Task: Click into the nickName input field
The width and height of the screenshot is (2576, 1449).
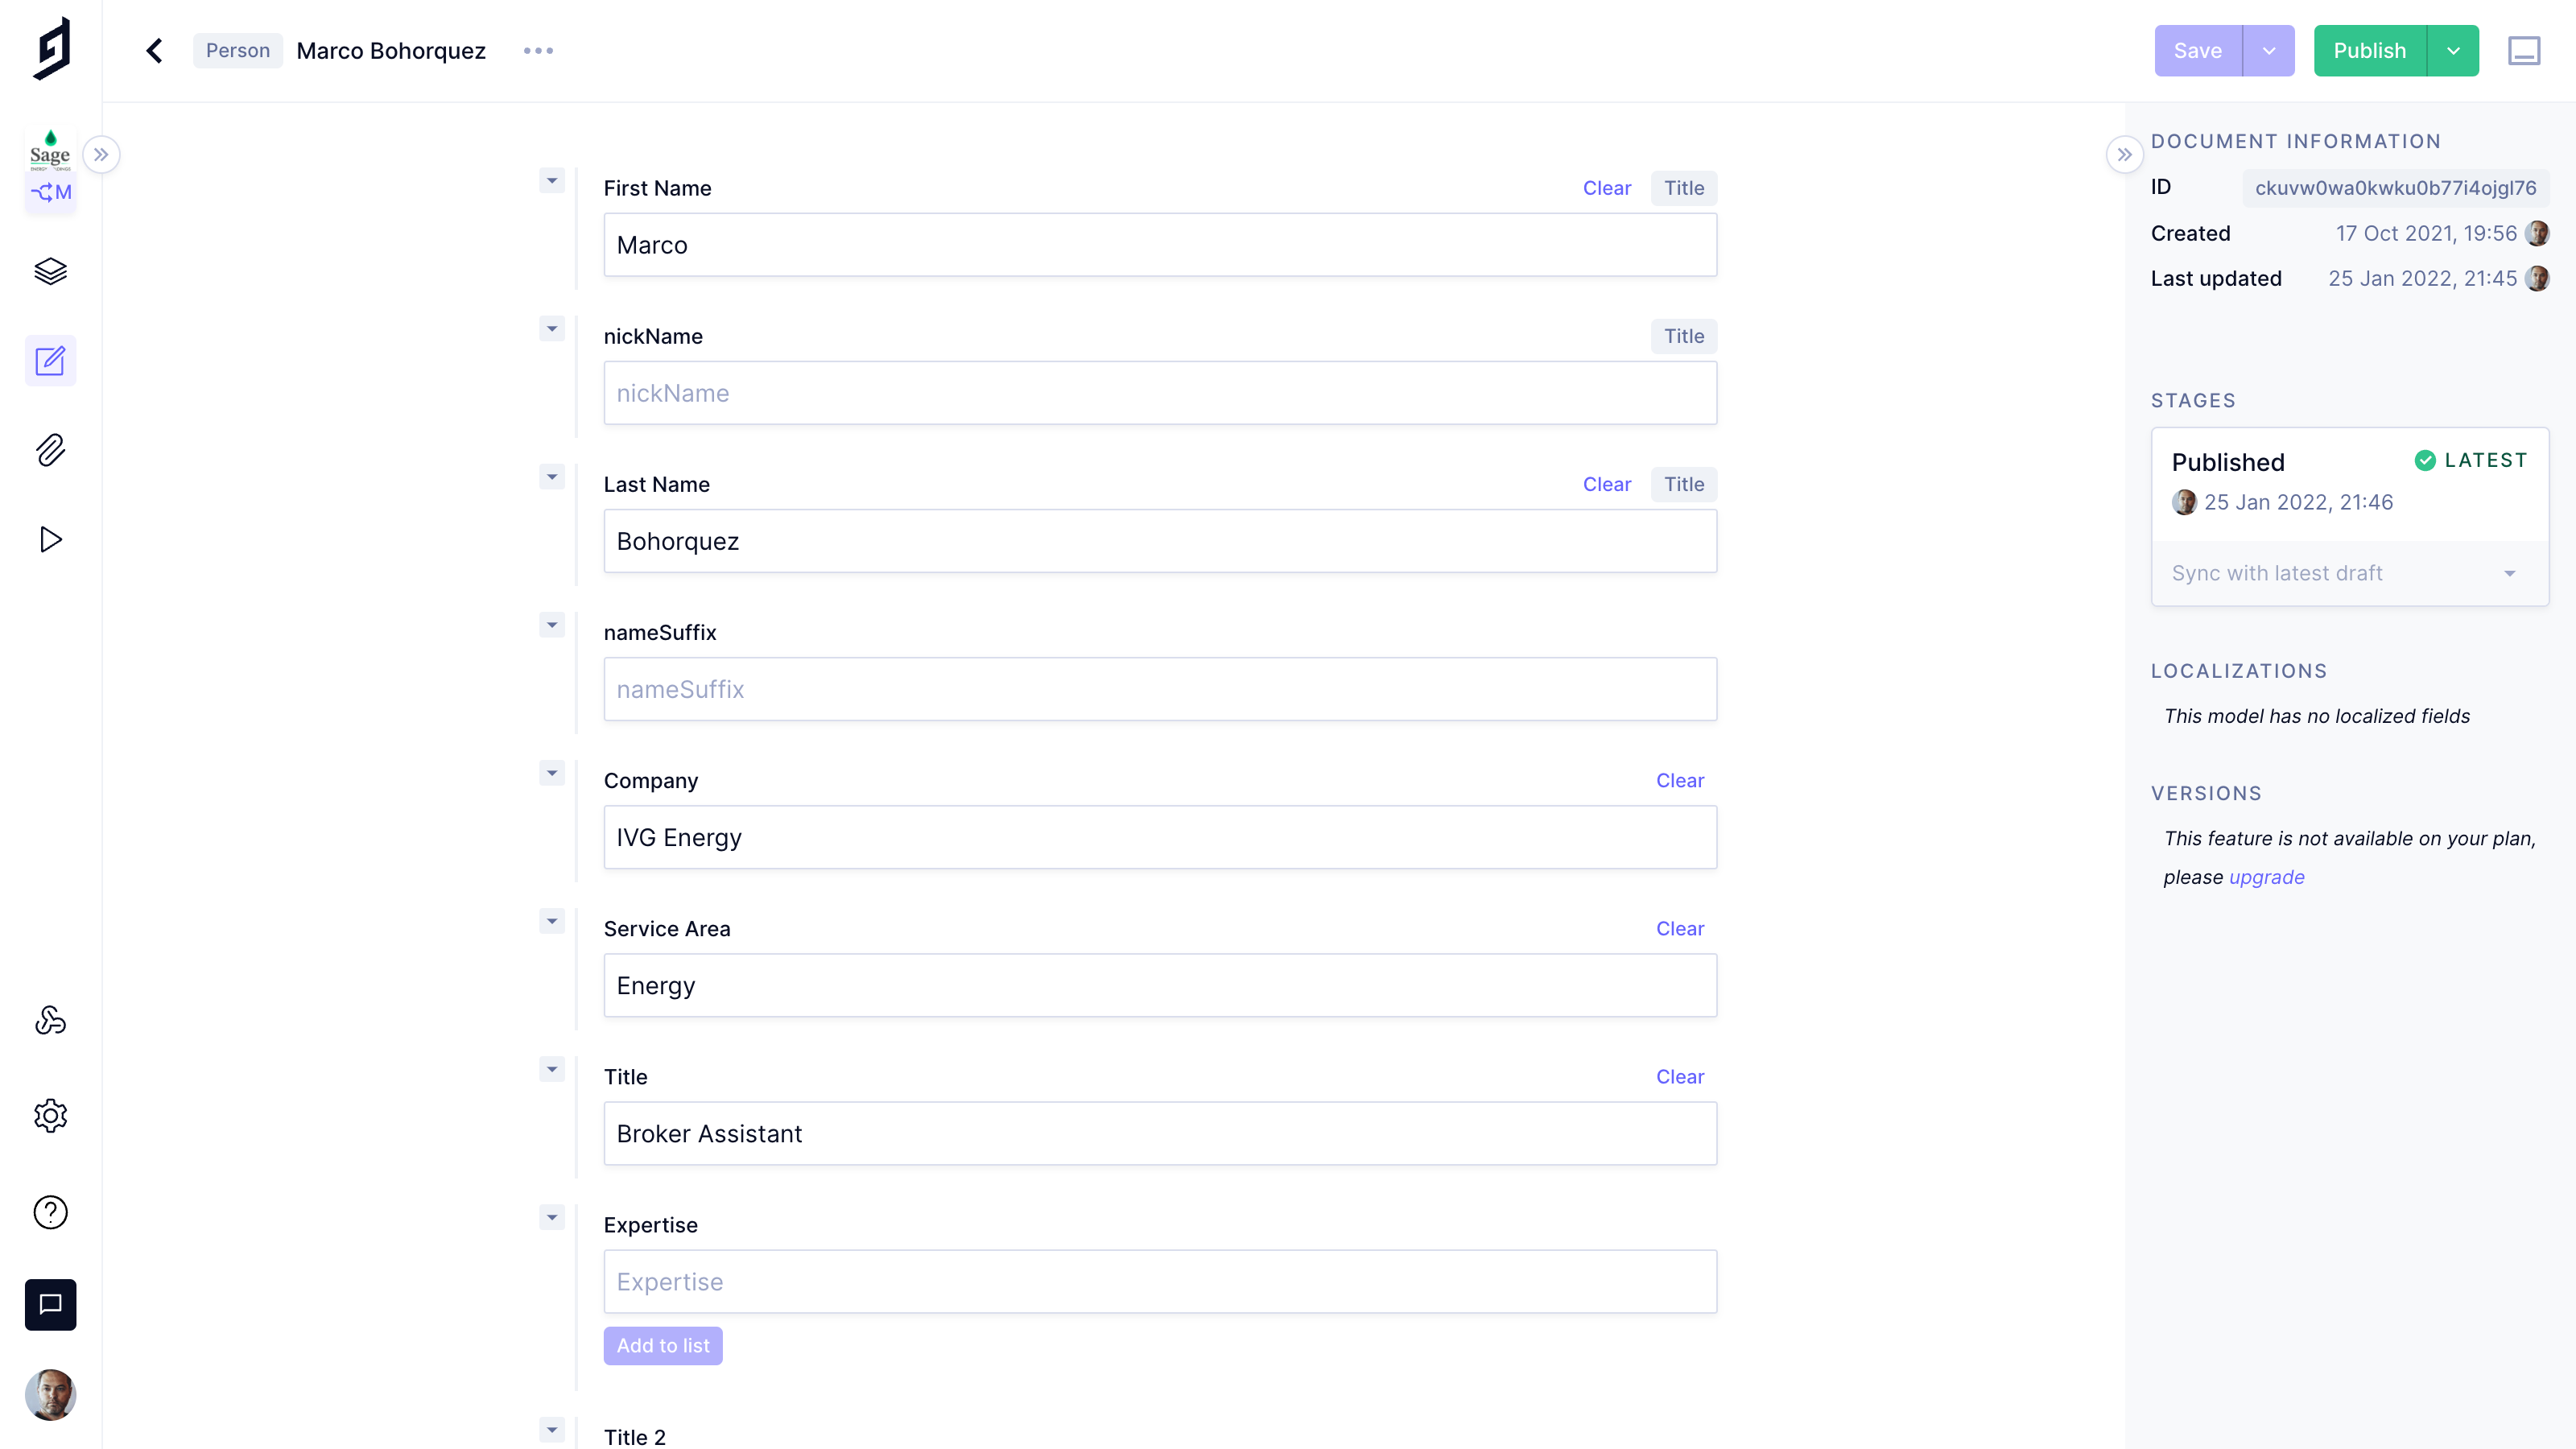Action: [x=1160, y=393]
